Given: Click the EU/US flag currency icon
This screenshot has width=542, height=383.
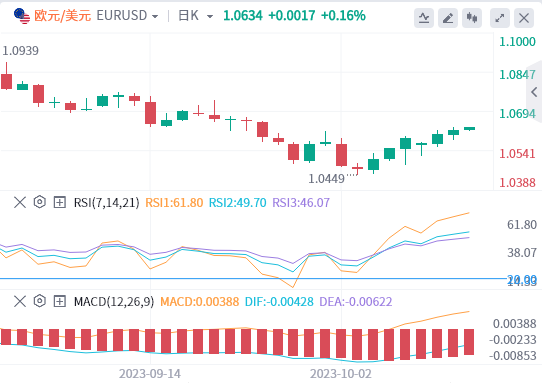Looking at the screenshot, I should (x=22, y=16).
